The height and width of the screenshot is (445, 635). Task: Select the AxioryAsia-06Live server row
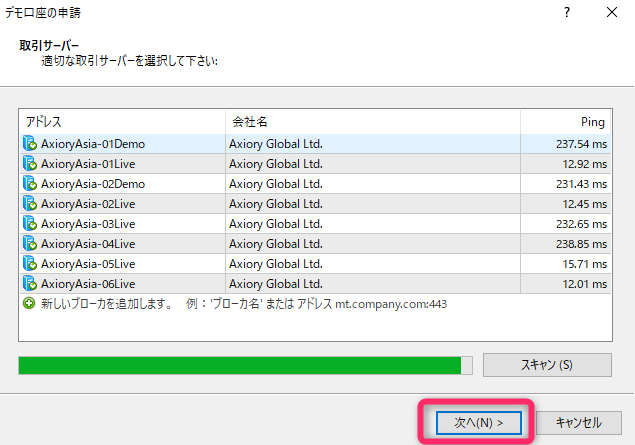click(315, 283)
